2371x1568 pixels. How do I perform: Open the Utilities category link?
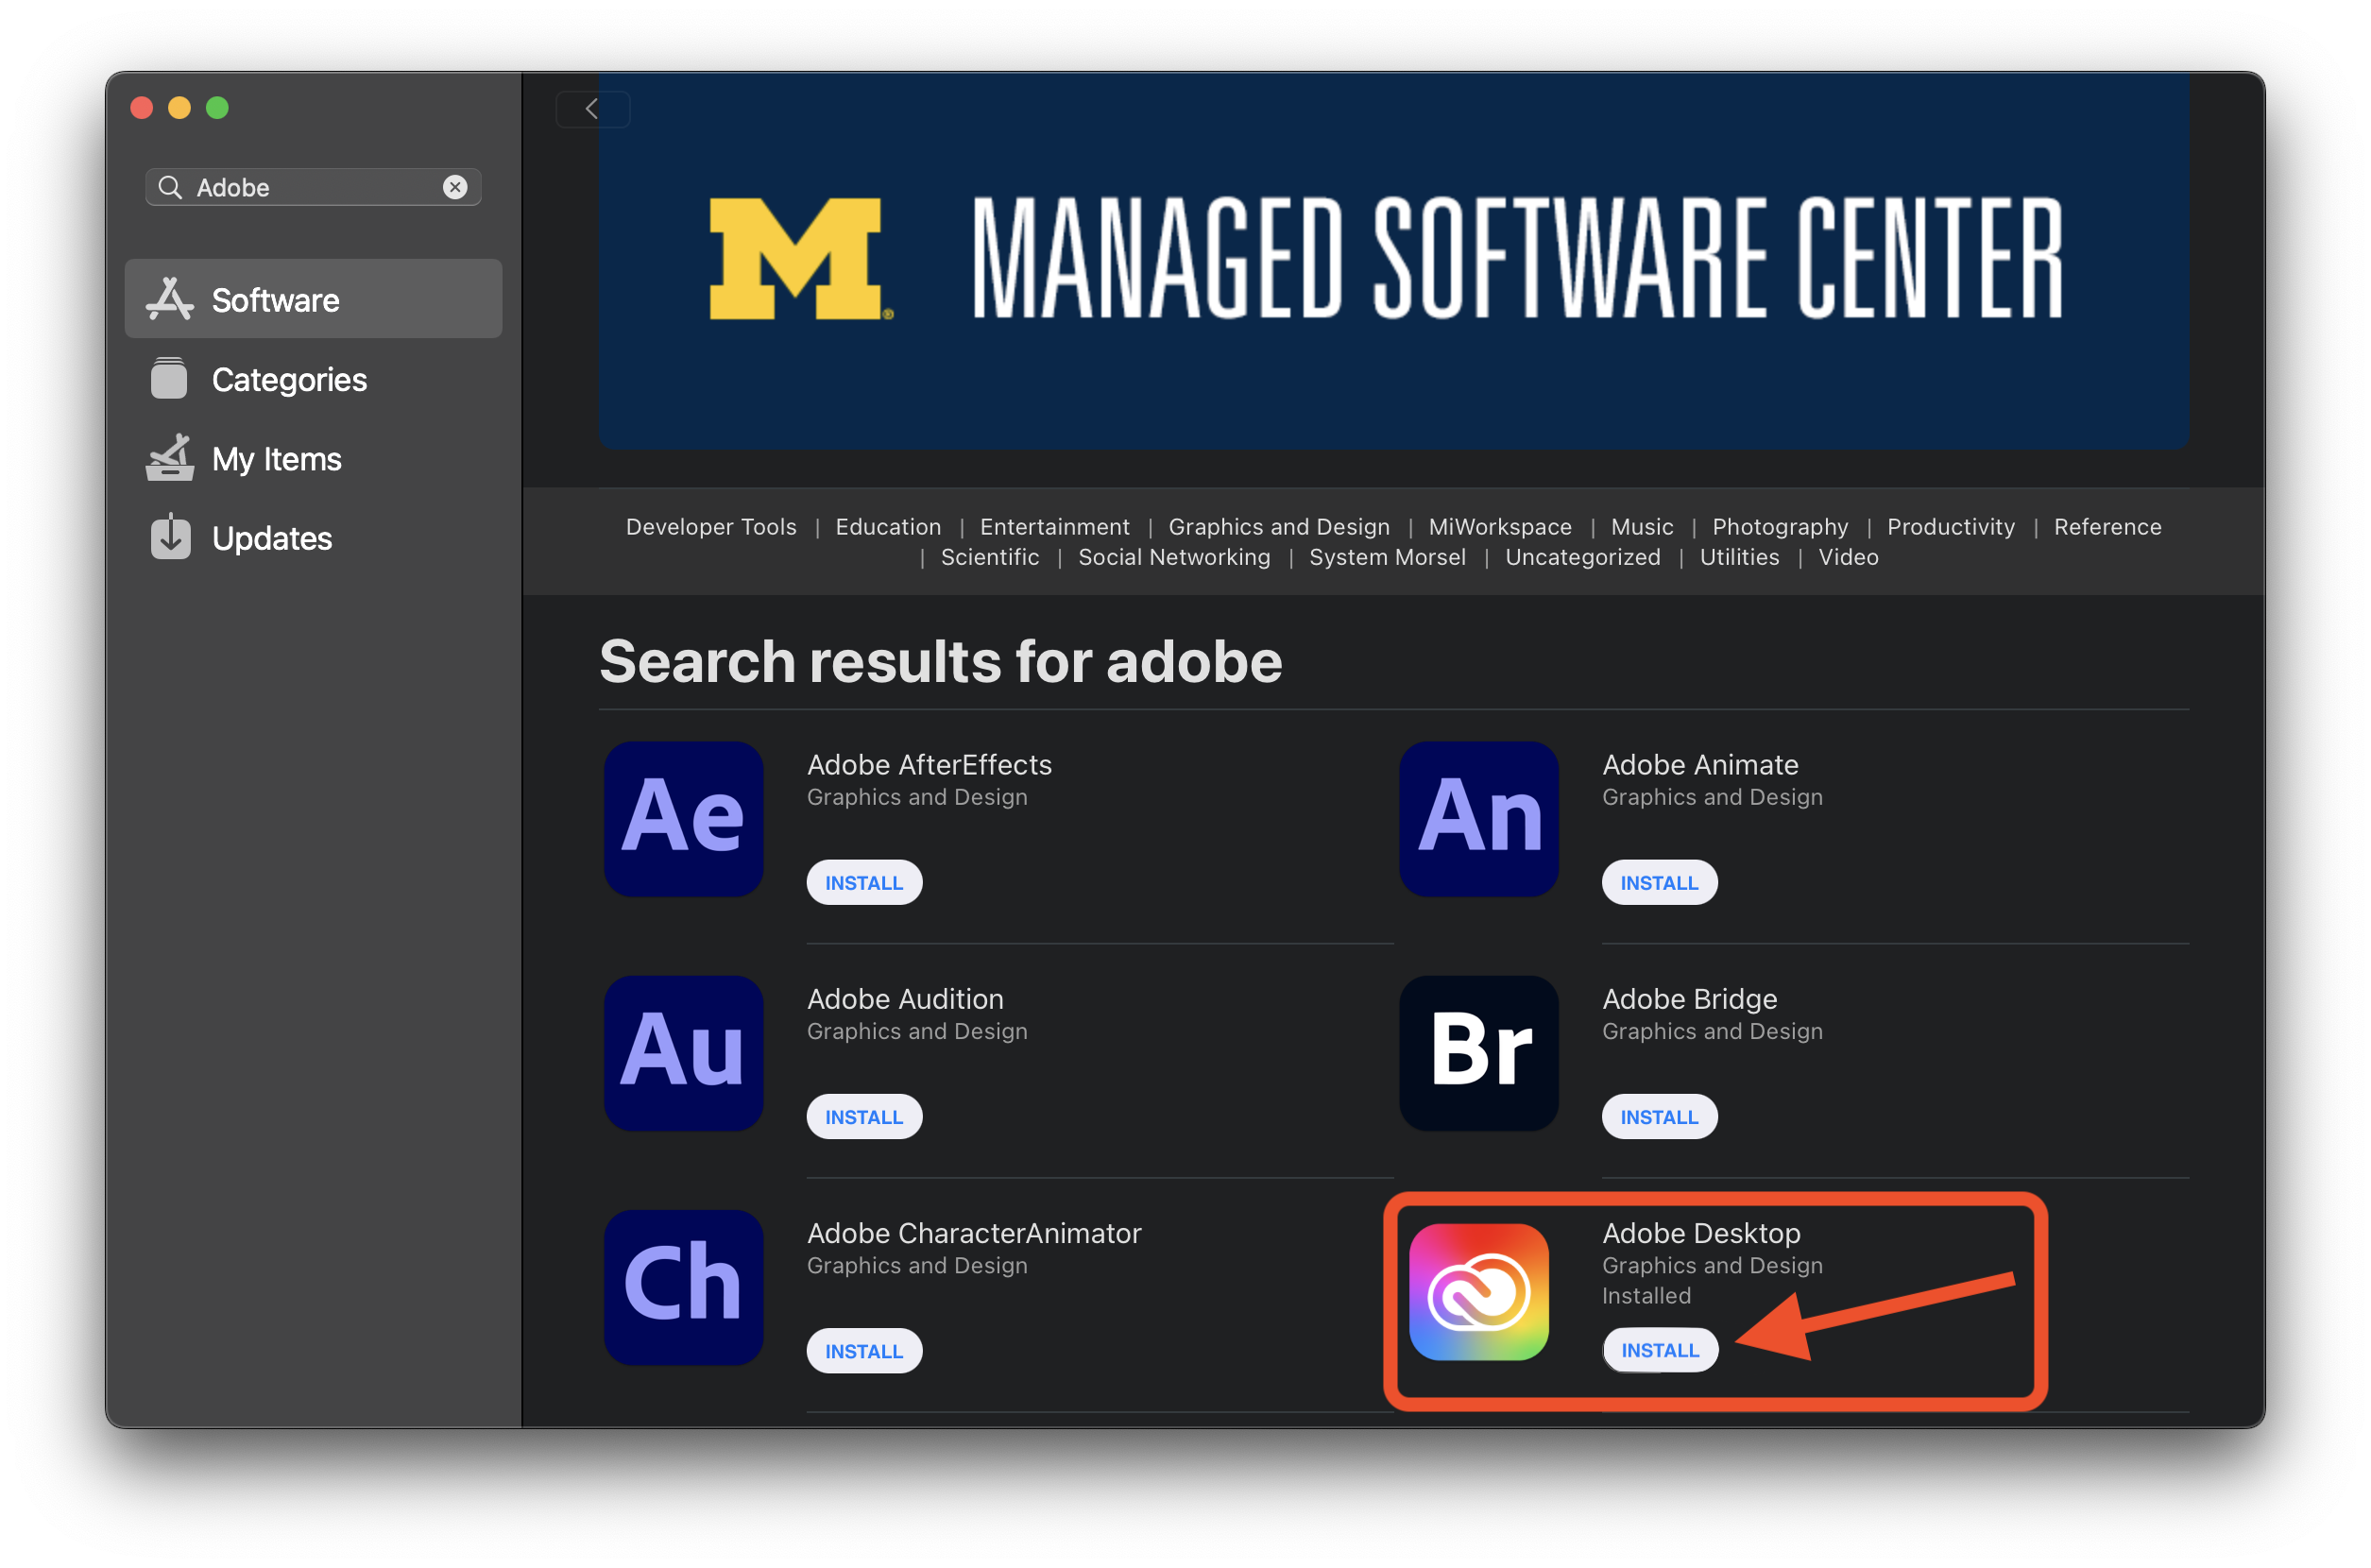click(1738, 557)
